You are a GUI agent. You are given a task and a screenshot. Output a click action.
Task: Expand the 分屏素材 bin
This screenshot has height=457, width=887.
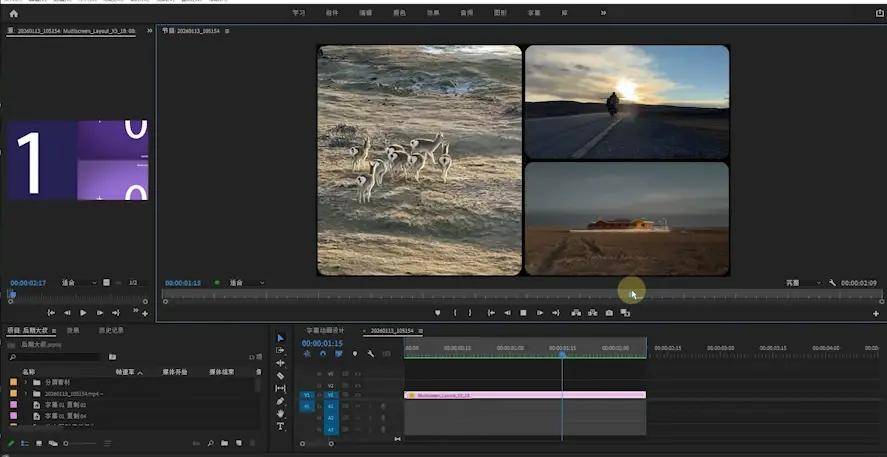[x=25, y=382]
